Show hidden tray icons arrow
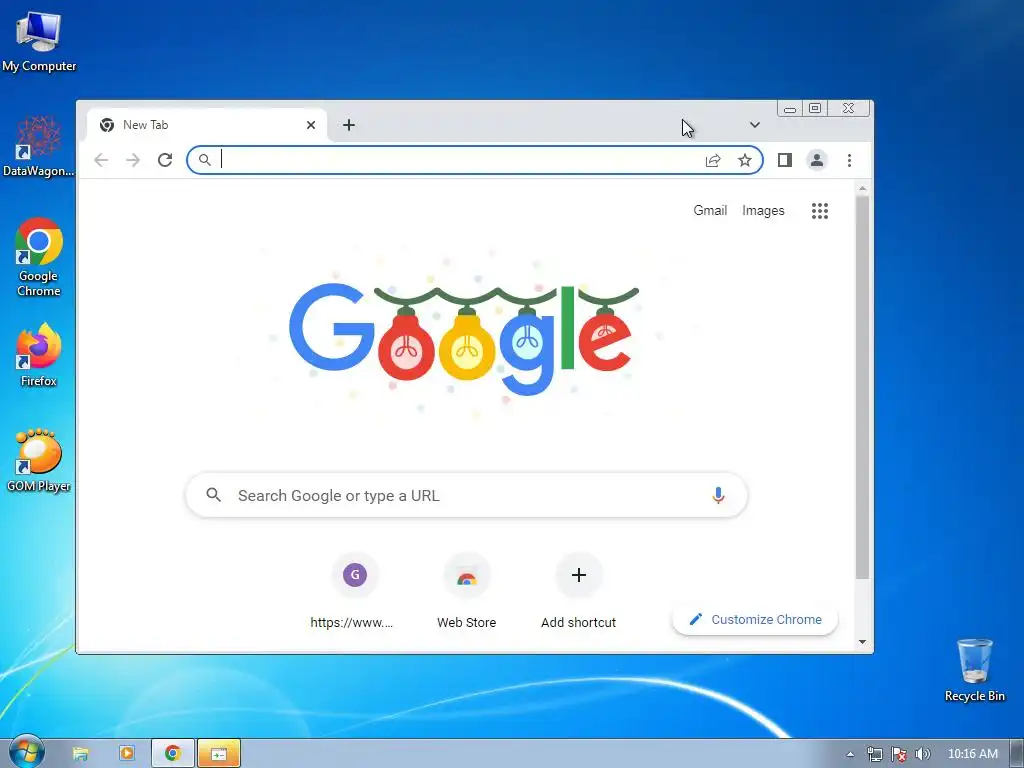The width and height of the screenshot is (1024, 768). tap(850, 754)
